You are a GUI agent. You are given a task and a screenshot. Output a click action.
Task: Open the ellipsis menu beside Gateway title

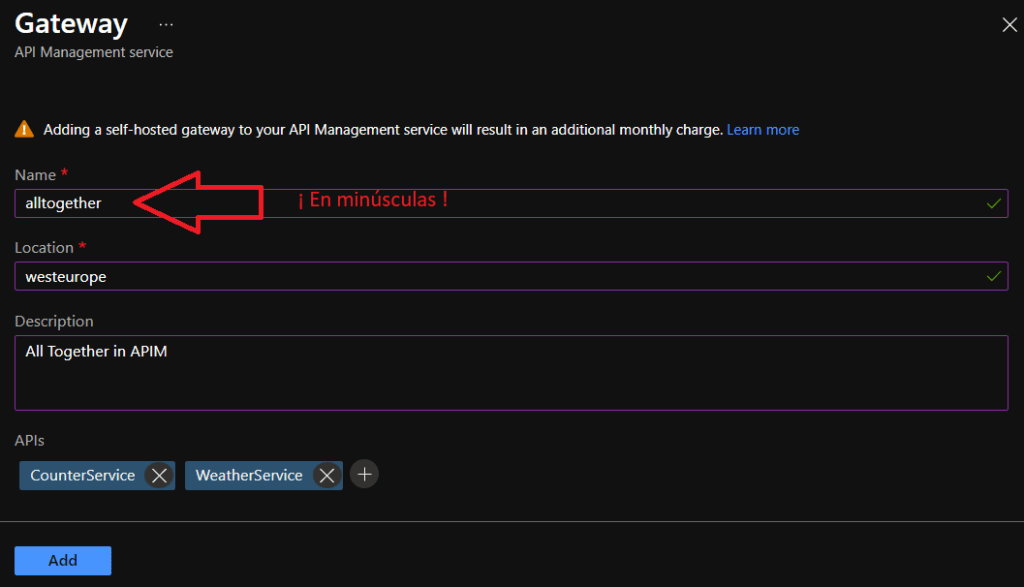[x=166, y=24]
